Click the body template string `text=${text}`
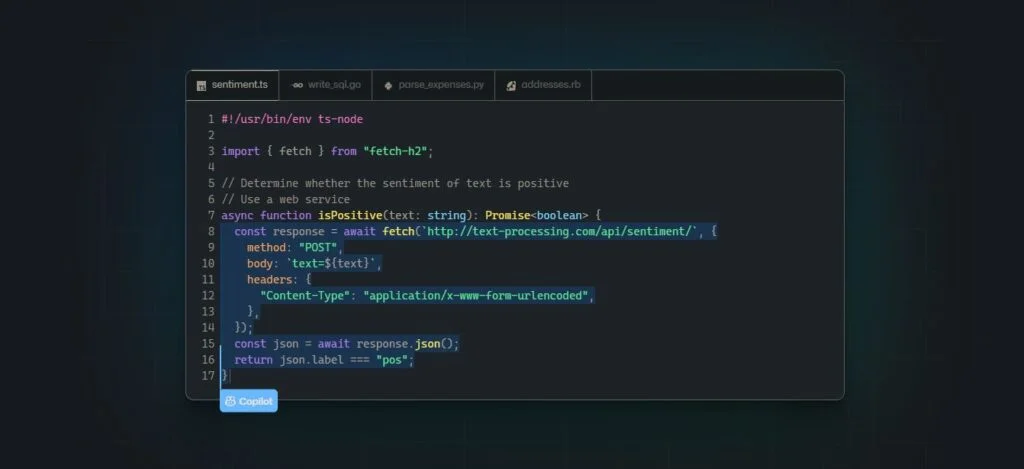The width and height of the screenshot is (1024, 469). click(331, 263)
